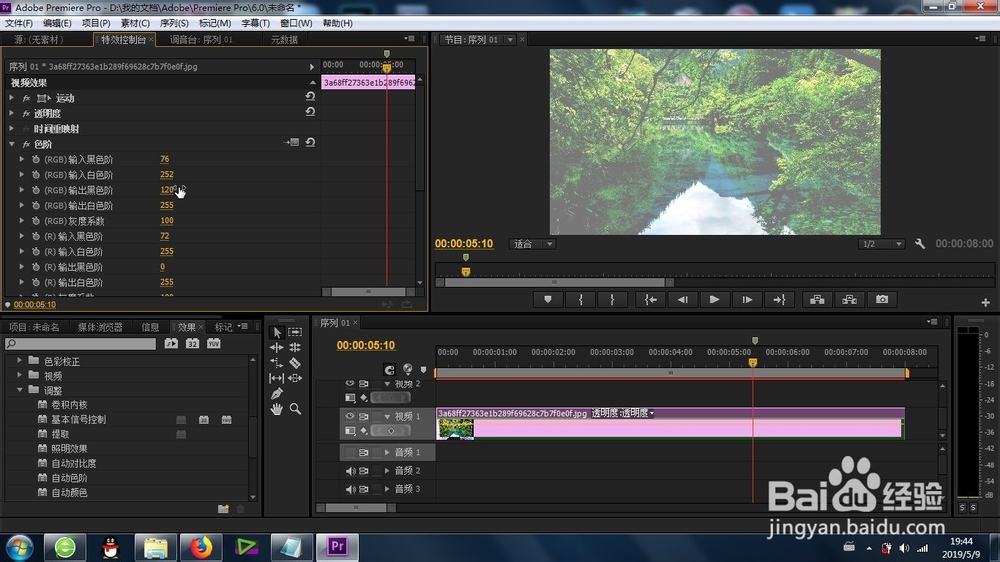Select the 自动对比度 effect
The width and height of the screenshot is (1000, 562).
coord(73,463)
